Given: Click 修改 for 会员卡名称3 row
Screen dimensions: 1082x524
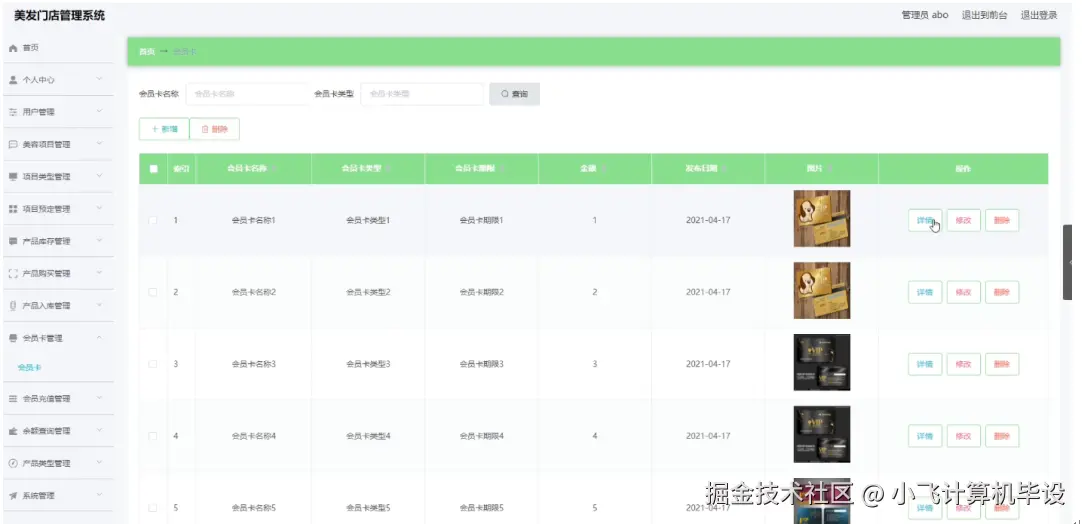Looking at the screenshot, I should tap(963, 364).
